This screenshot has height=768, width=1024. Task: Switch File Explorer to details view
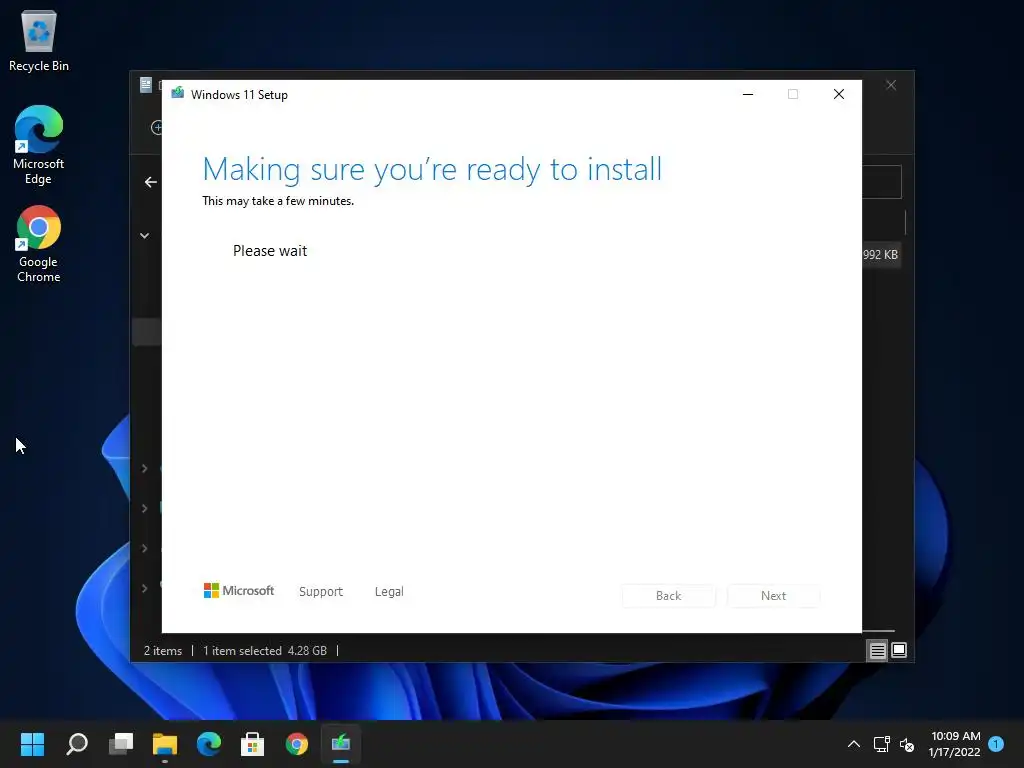[877, 650]
